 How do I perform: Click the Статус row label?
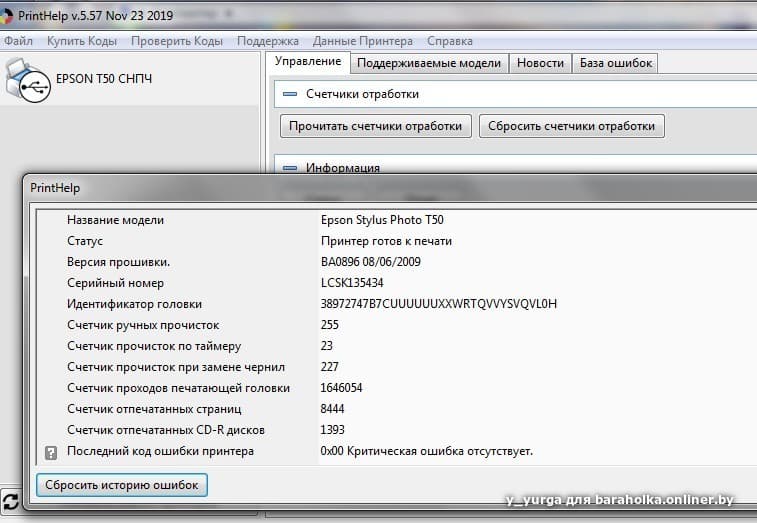click(x=85, y=241)
